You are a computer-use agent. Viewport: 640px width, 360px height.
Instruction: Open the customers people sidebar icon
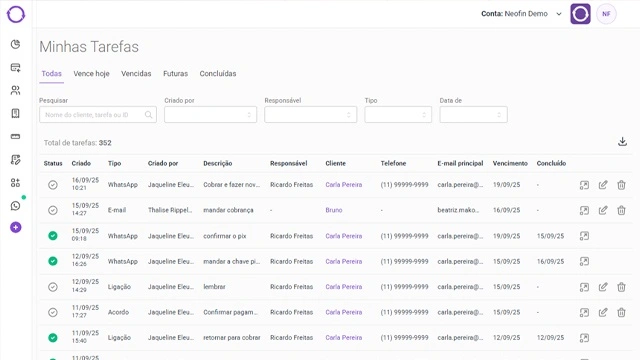16,90
